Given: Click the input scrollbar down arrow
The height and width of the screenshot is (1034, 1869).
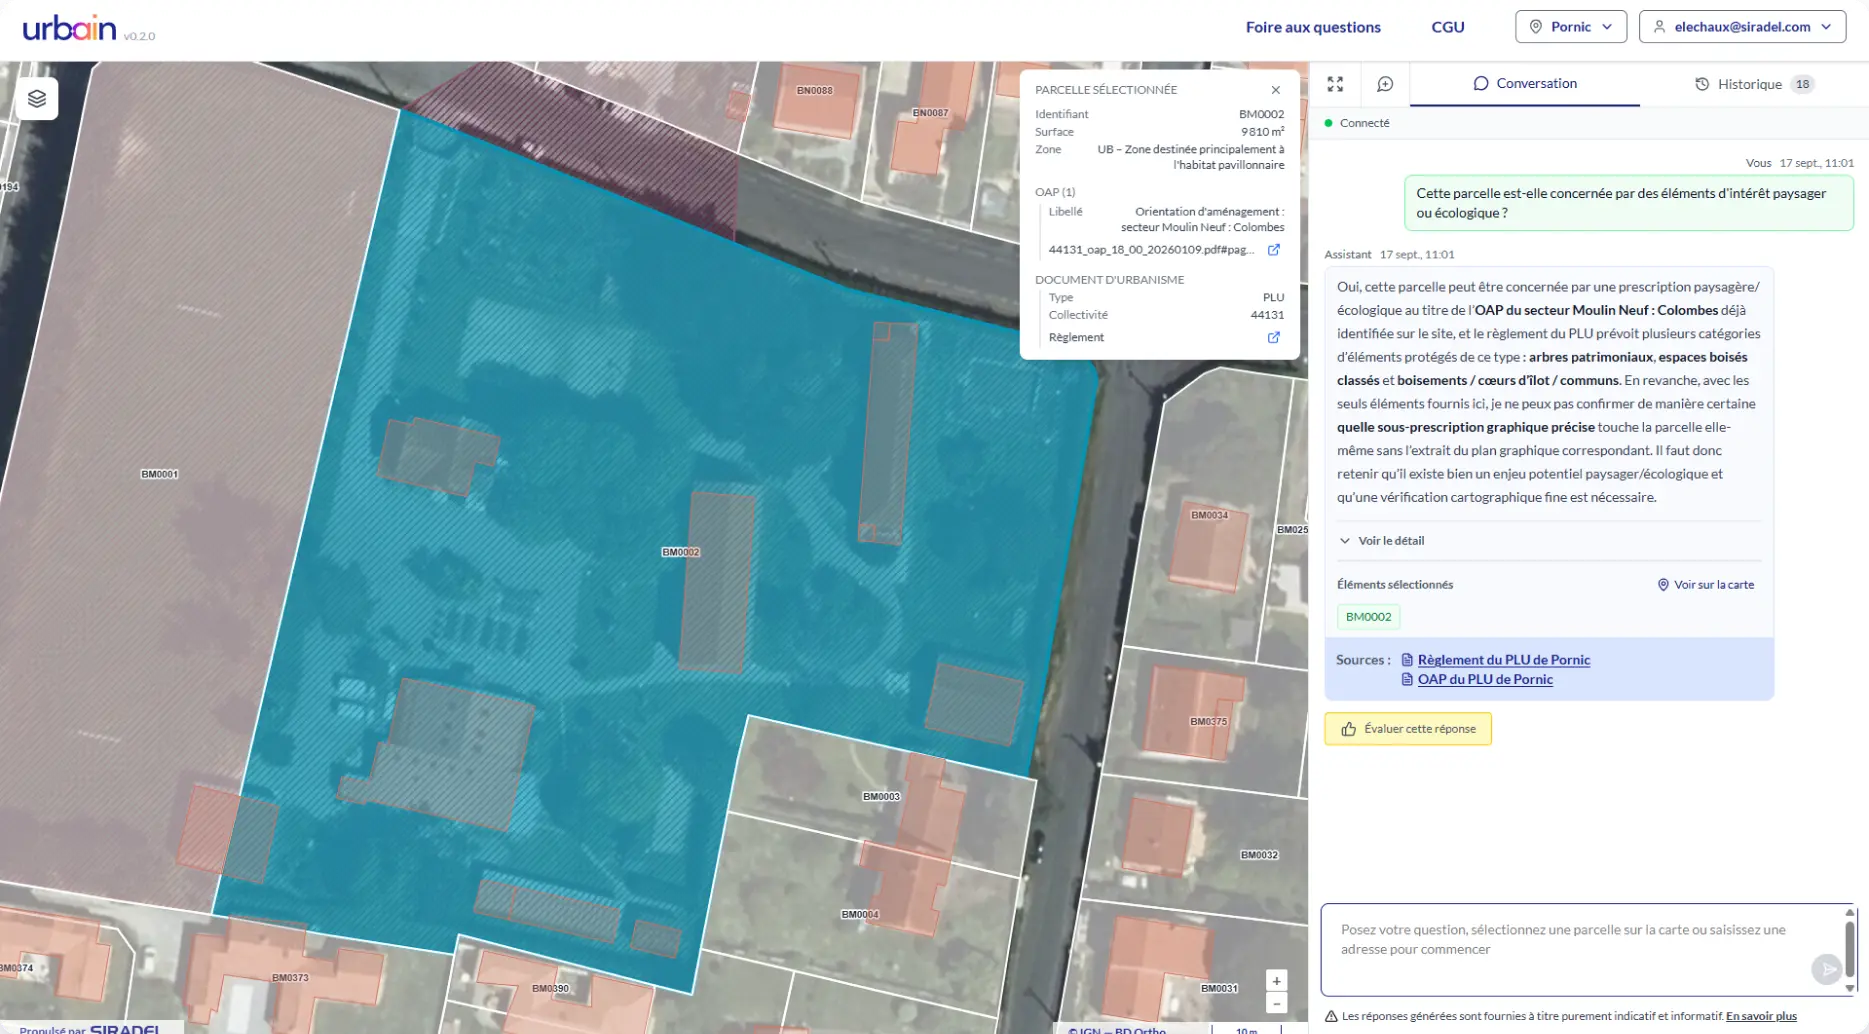Looking at the screenshot, I should [1849, 988].
